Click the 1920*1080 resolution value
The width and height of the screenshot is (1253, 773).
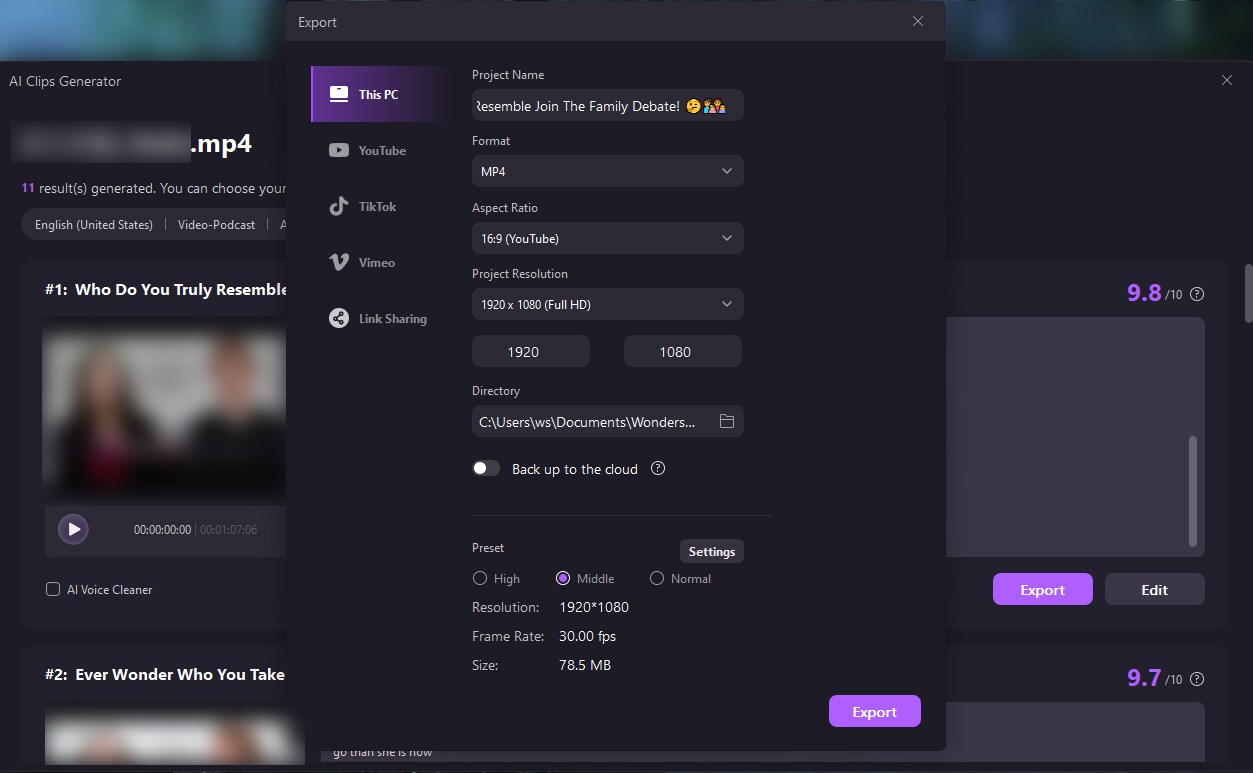[x=594, y=607]
